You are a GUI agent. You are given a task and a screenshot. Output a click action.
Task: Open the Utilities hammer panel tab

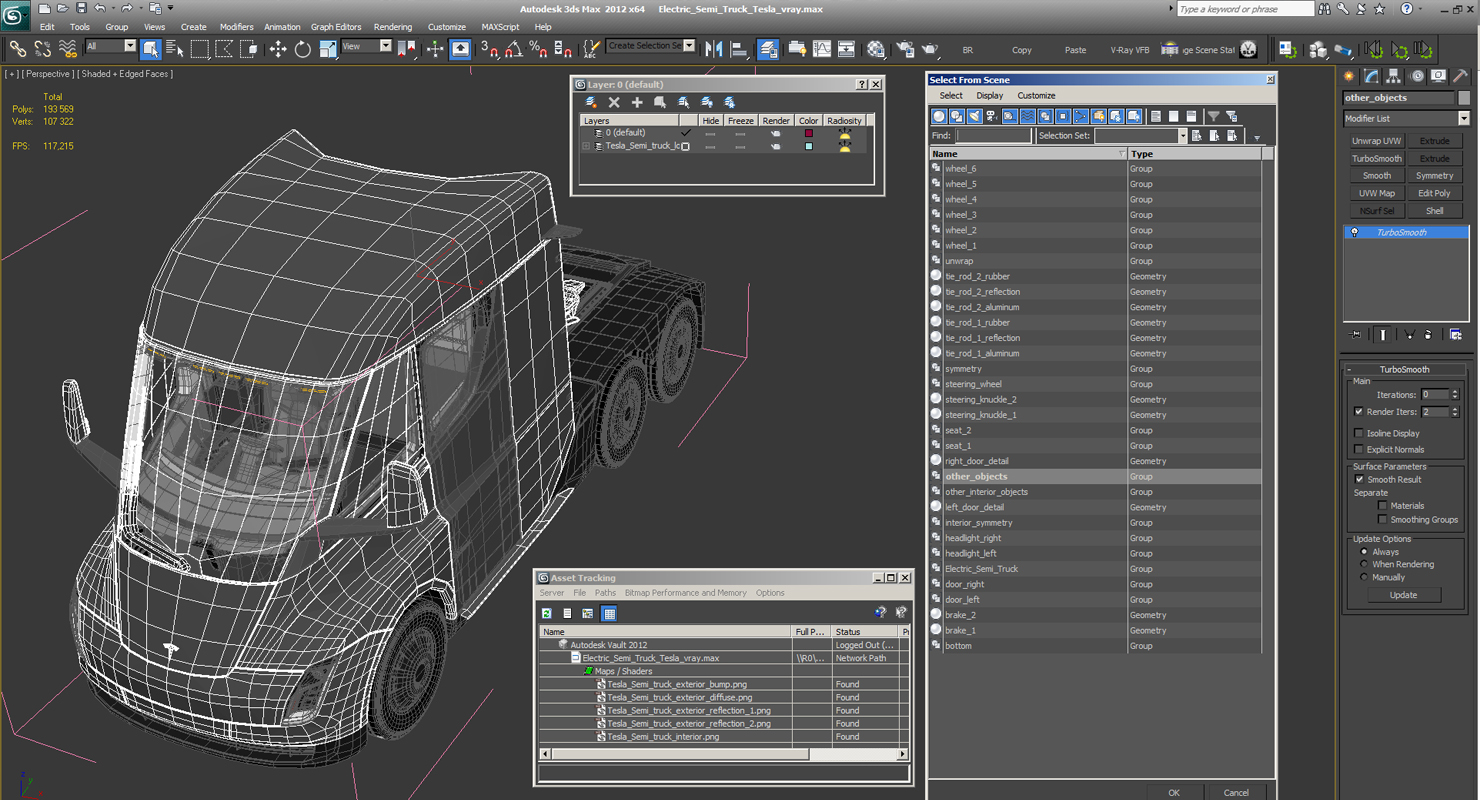pyautogui.click(x=1461, y=76)
